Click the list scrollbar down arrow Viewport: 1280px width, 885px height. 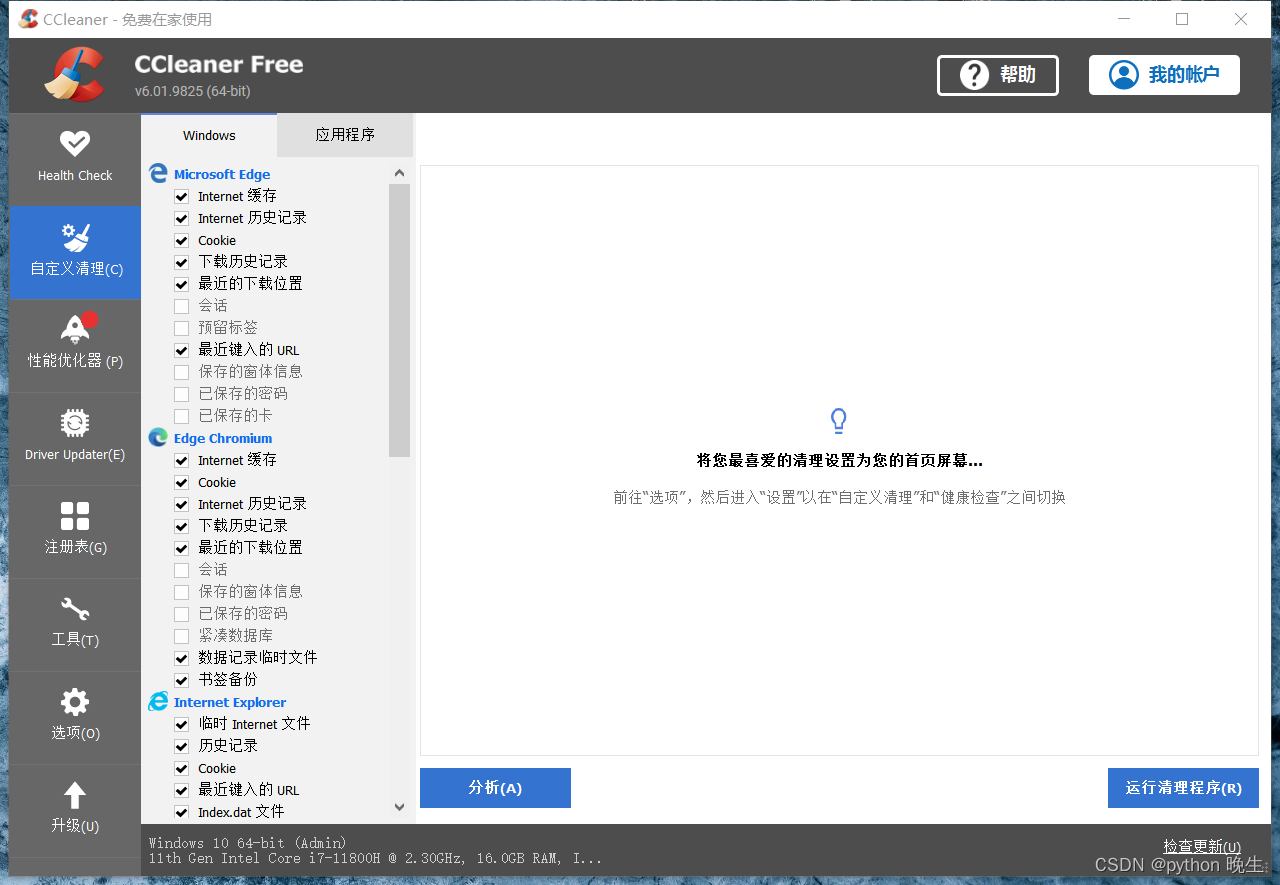point(400,807)
